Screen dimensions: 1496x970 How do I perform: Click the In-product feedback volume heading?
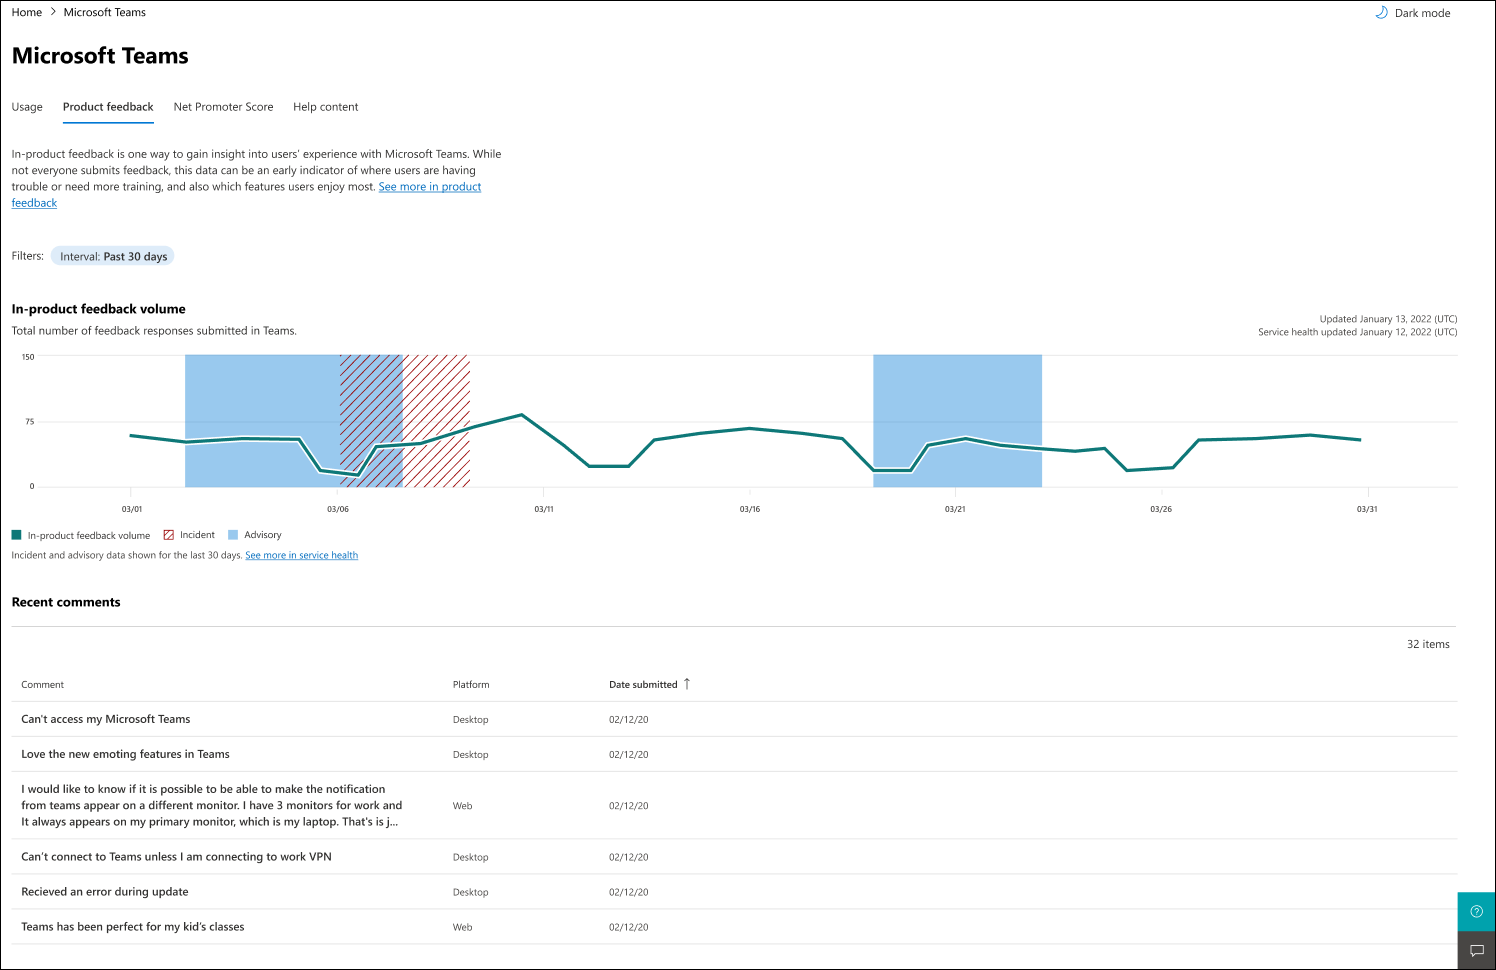[x=98, y=309]
